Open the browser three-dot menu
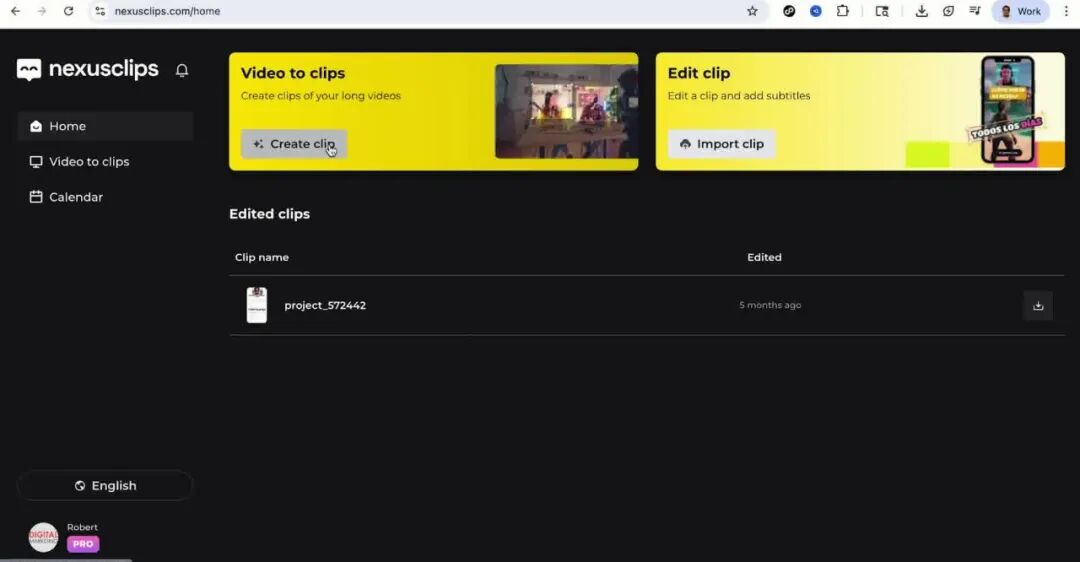Viewport: 1080px width, 562px height. (1066, 11)
